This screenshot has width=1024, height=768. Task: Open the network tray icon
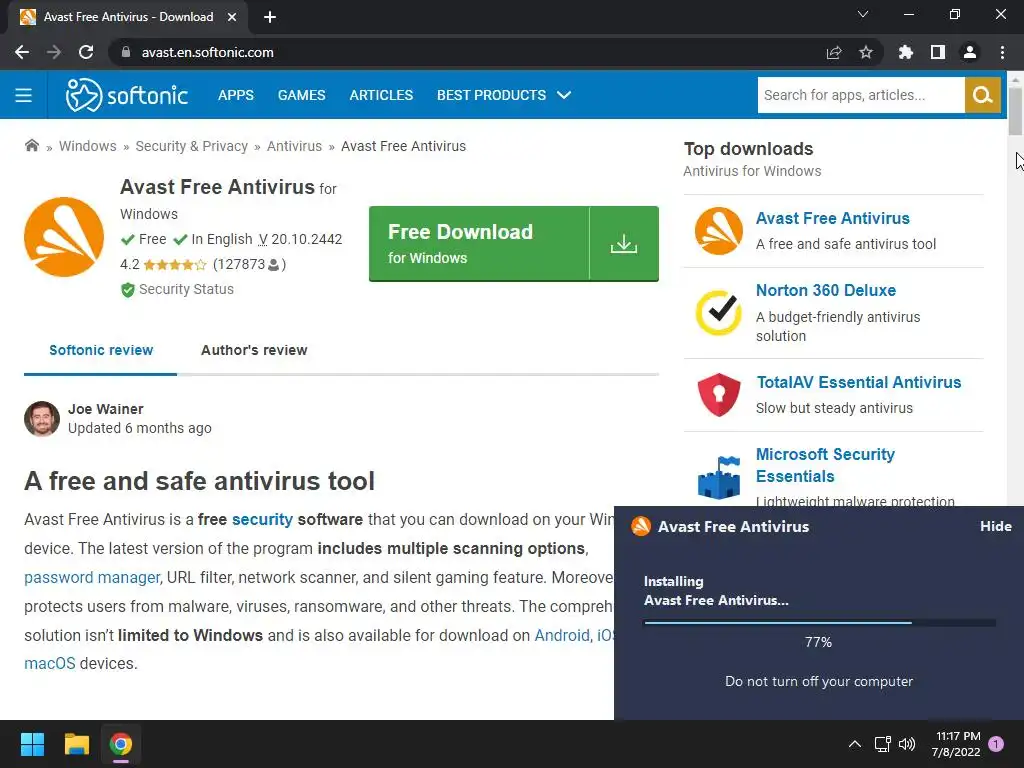click(882, 744)
